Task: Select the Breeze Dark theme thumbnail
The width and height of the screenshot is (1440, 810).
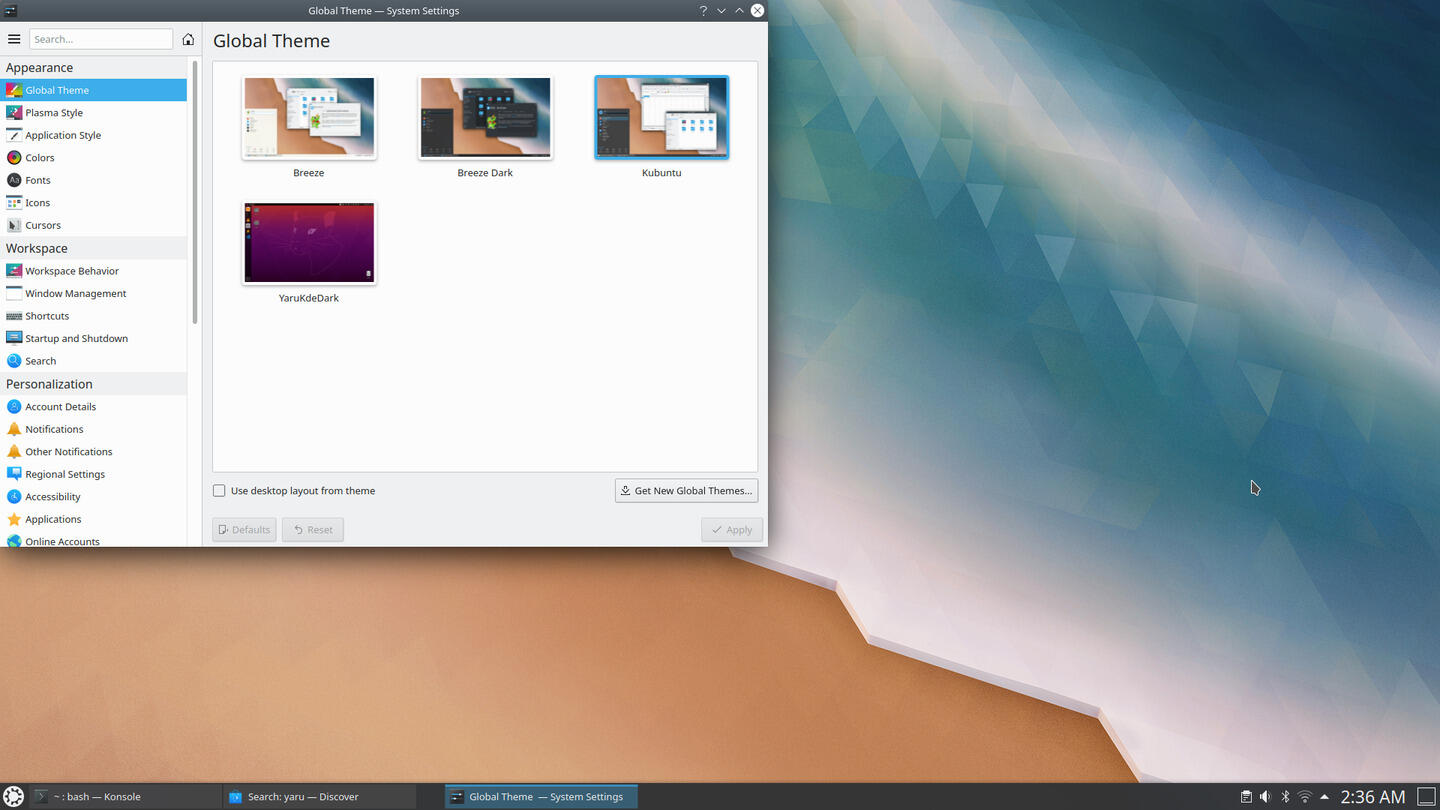Action: [485, 118]
